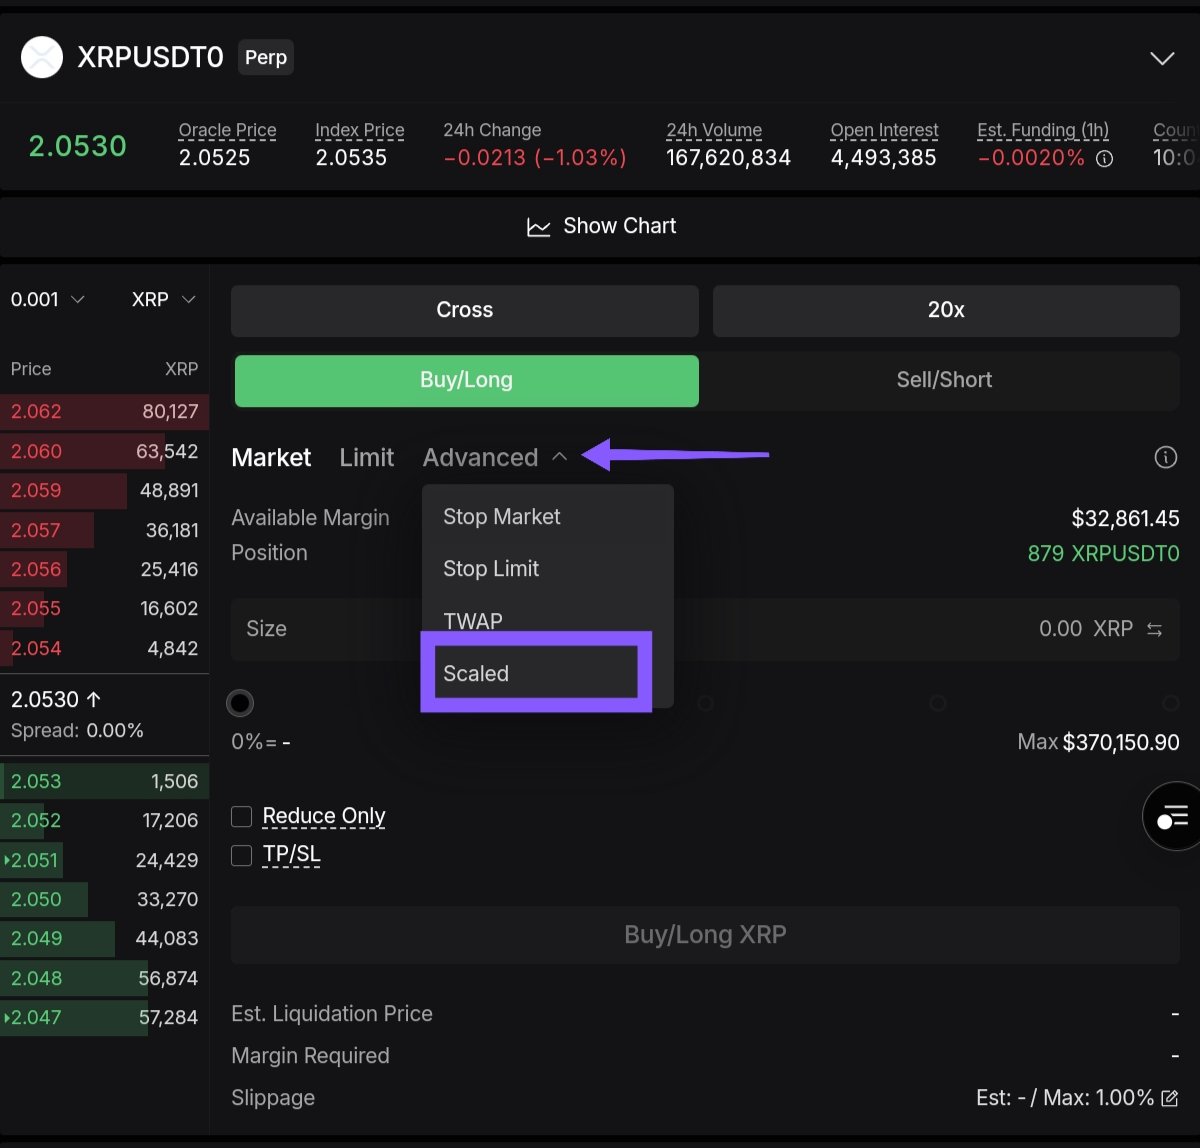
Task: Click the size slider handle at 0%
Action: coord(240,703)
